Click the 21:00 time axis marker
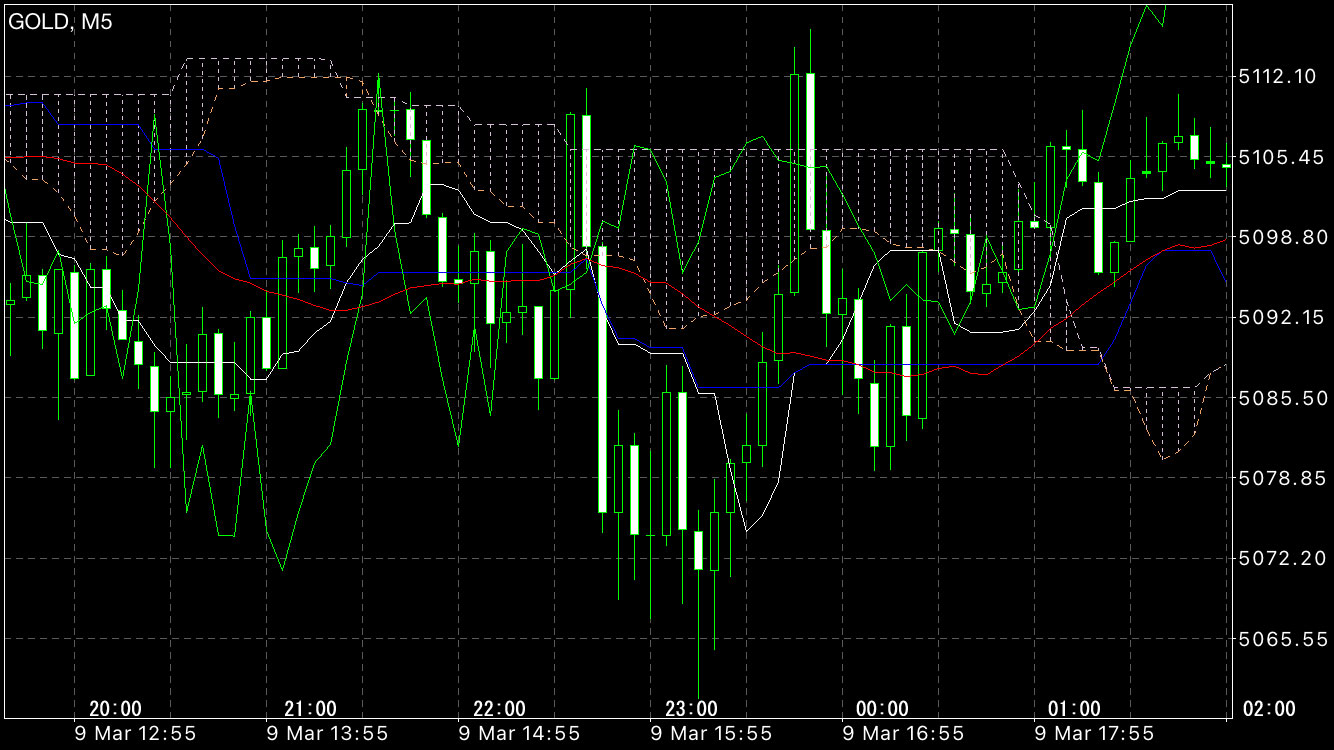This screenshot has height=750, width=1334. coord(310,709)
